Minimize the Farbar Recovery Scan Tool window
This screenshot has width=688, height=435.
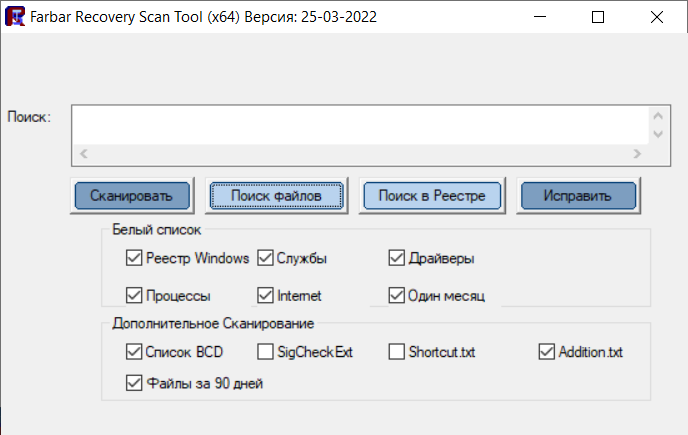(x=540, y=17)
